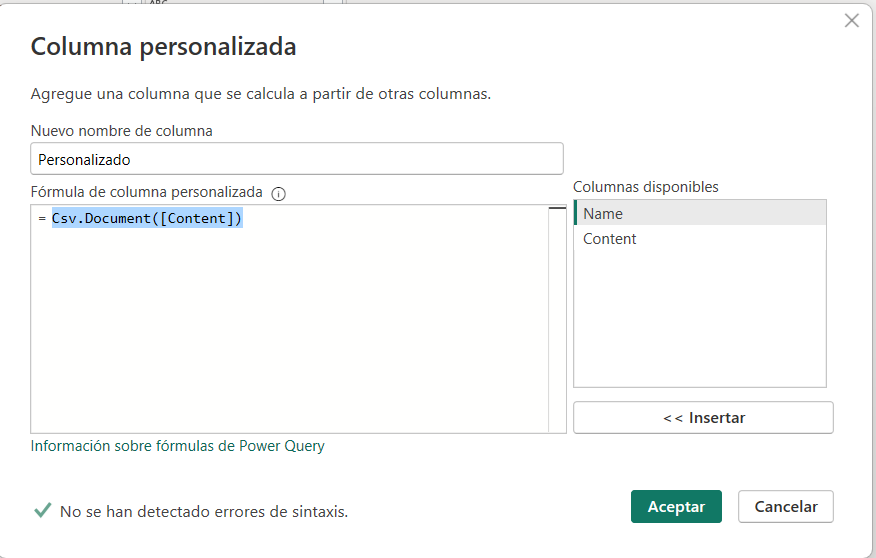Click the [Content] reference in the formula

(198, 219)
